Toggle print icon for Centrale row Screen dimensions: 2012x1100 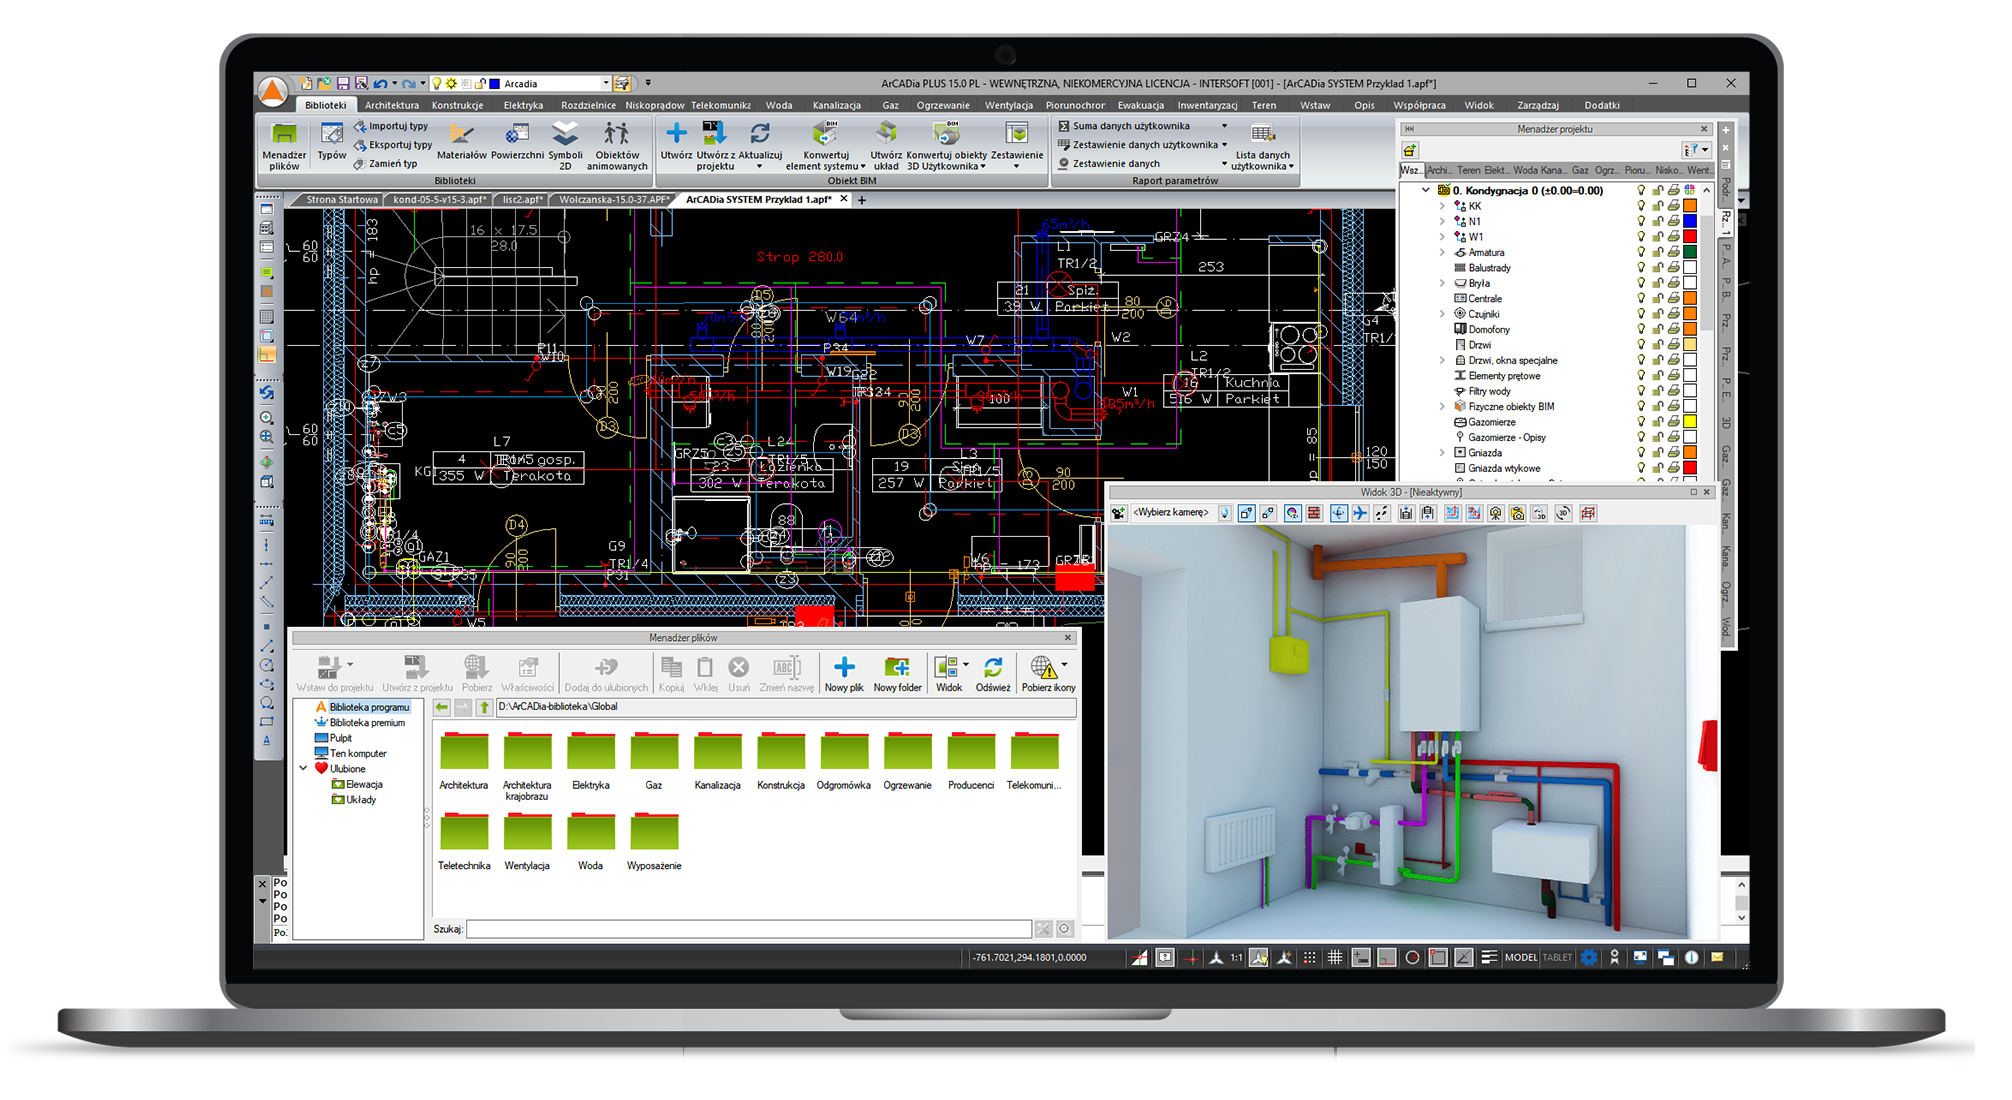tap(1673, 299)
